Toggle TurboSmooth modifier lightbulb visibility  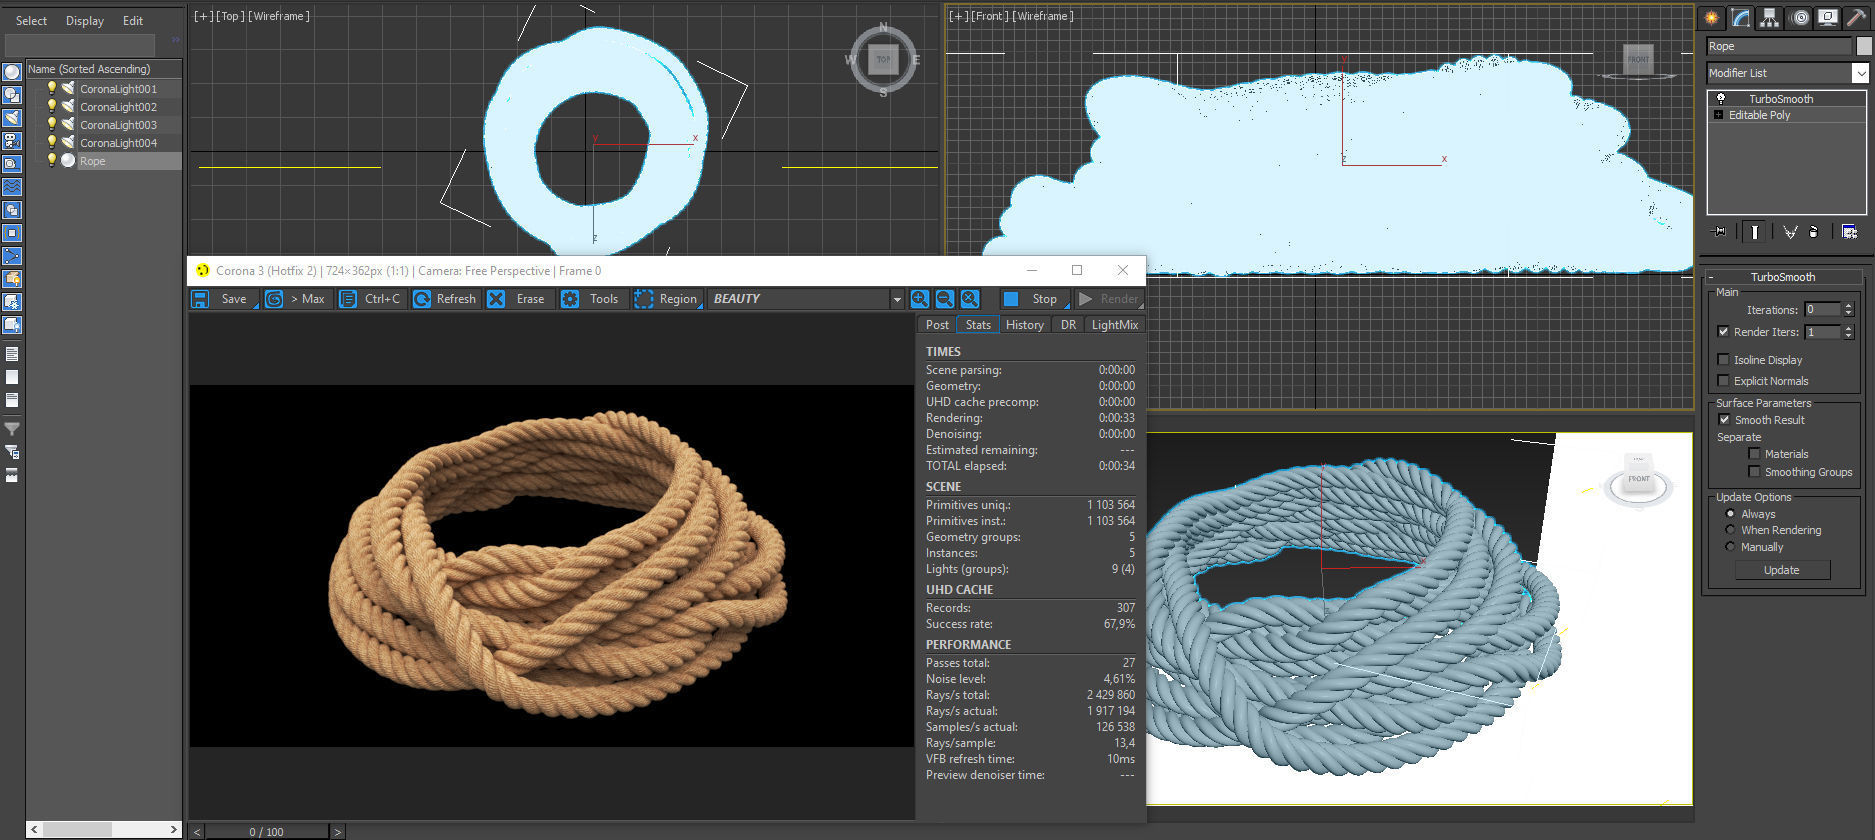1720,98
